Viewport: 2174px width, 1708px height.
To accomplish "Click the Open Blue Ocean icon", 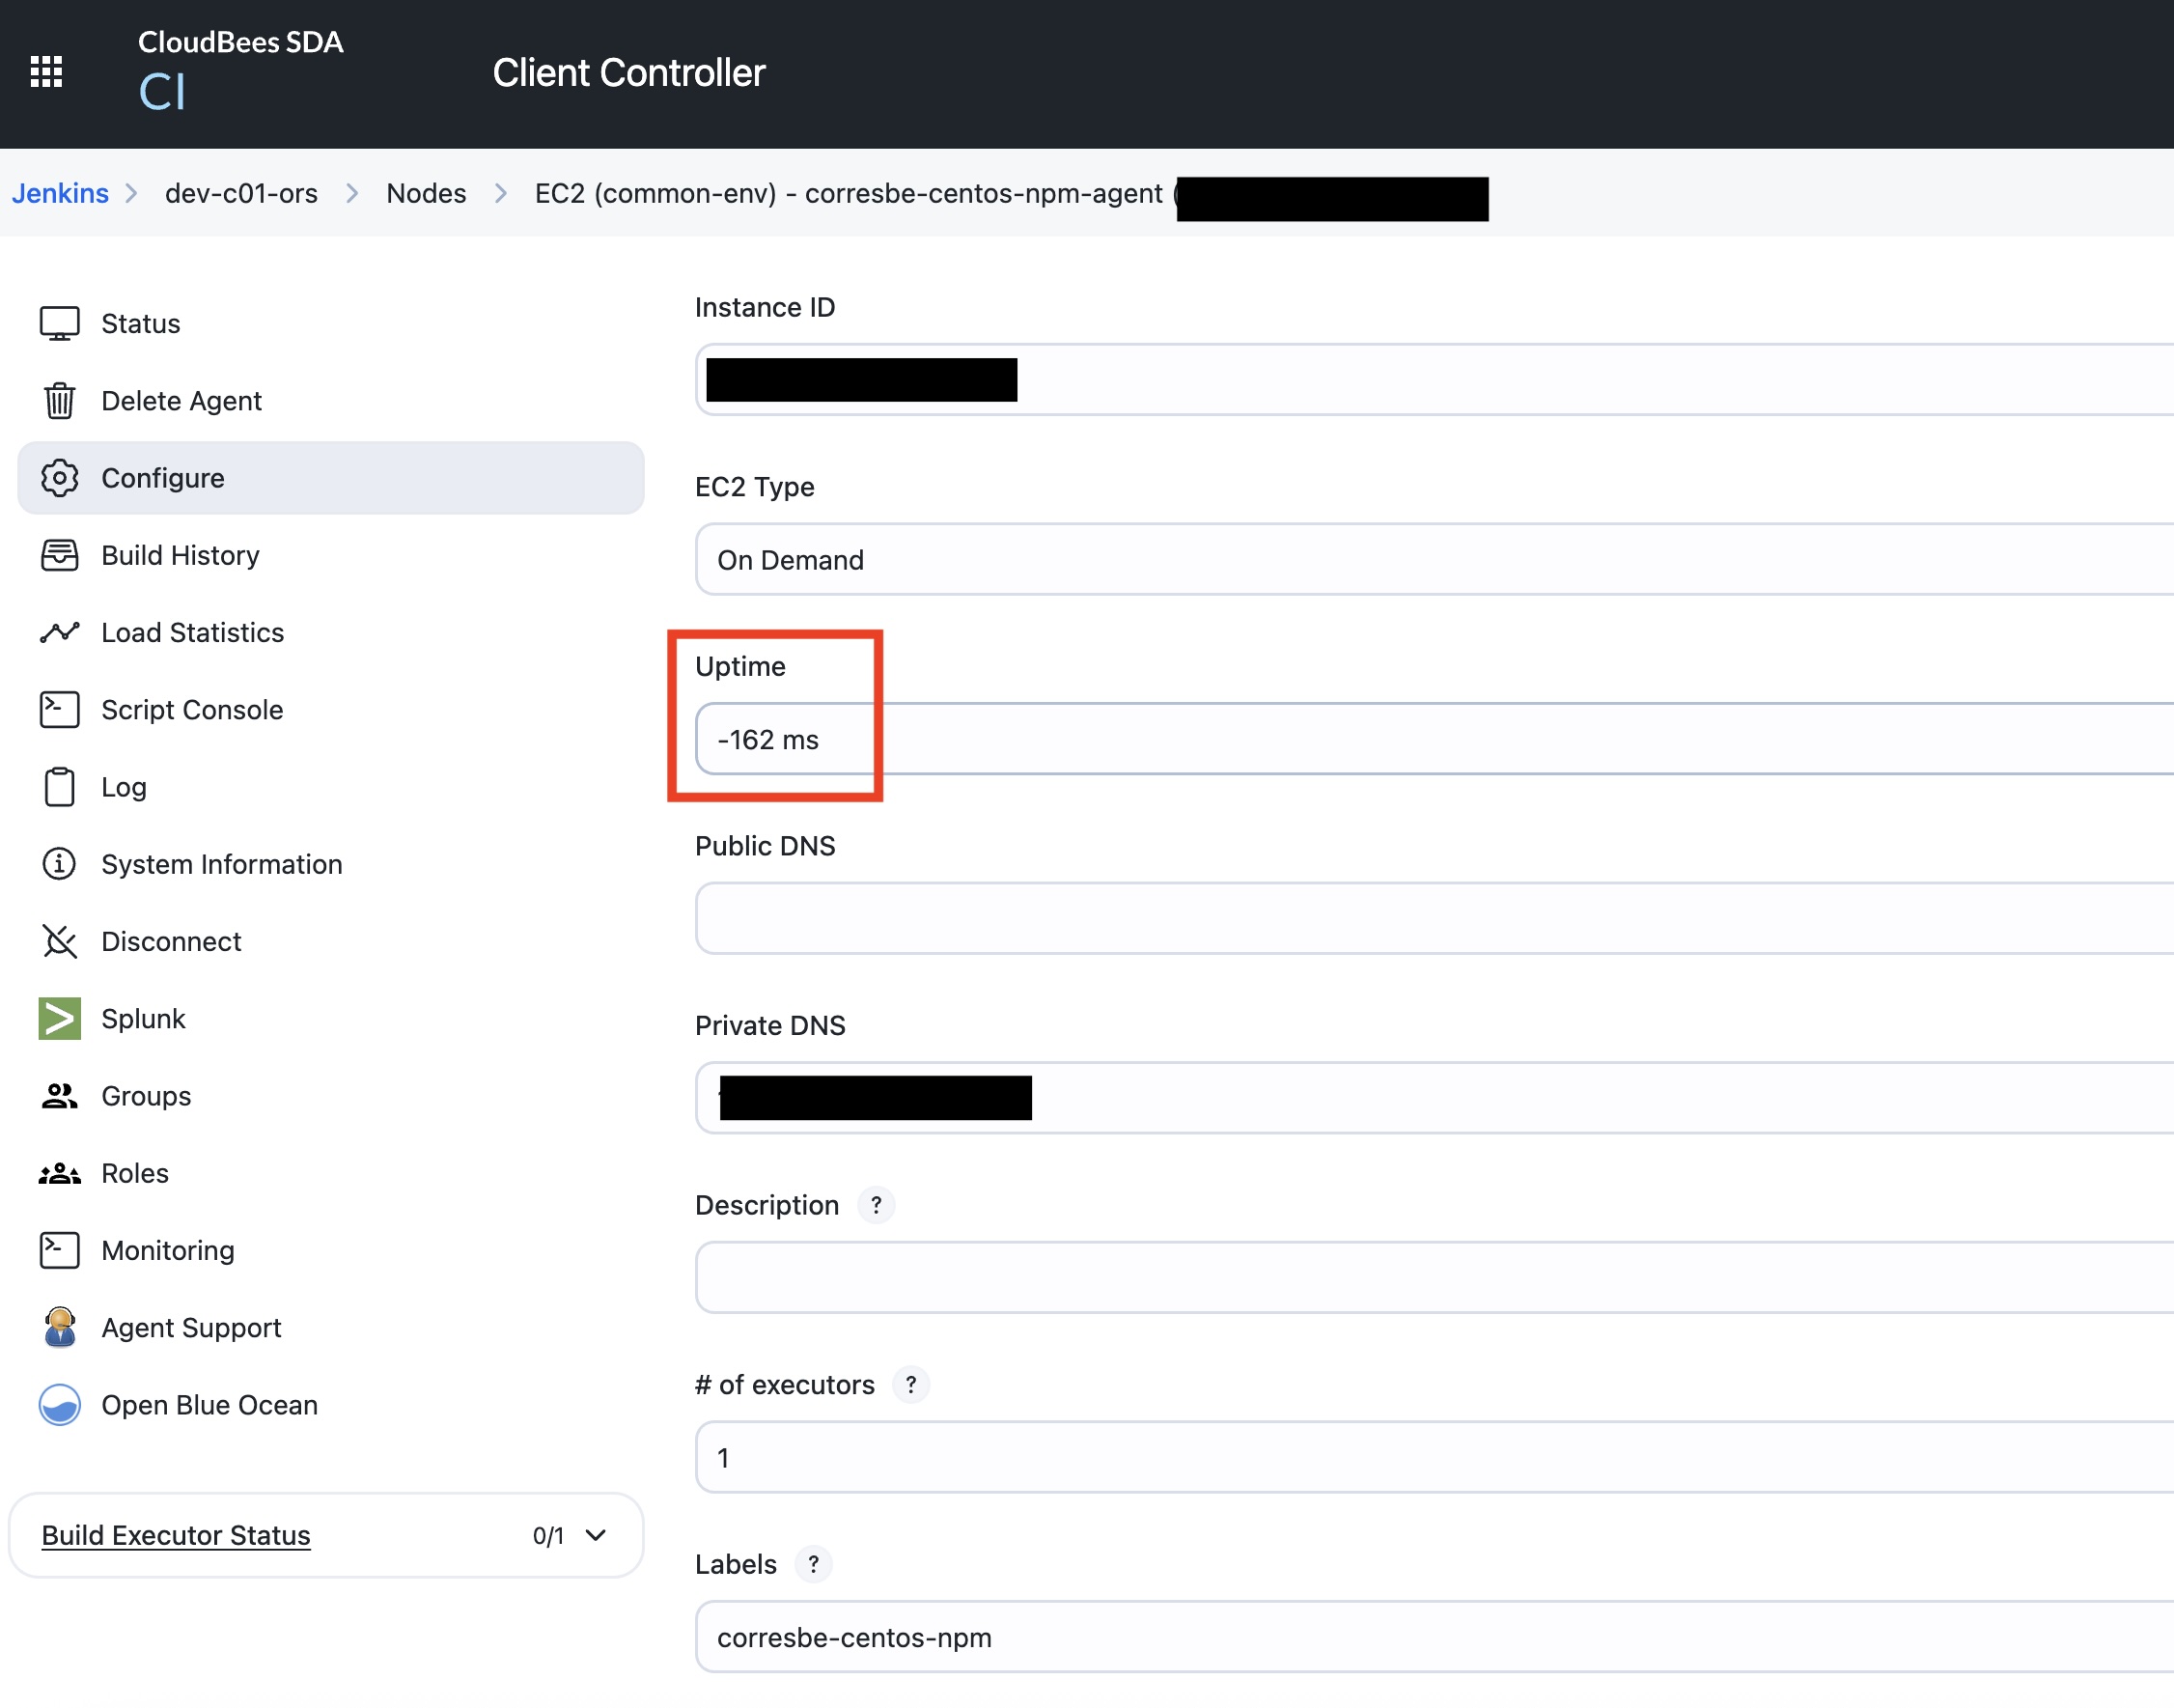I will tap(59, 1405).
